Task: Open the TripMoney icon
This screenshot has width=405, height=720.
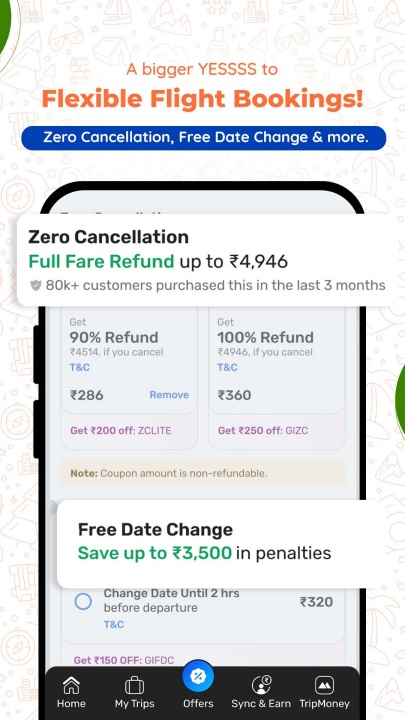Action: [x=324, y=686]
